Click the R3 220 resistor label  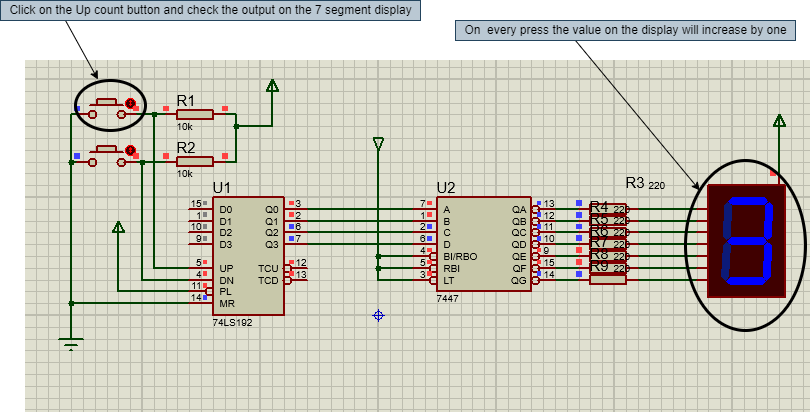tap(644, 183)
